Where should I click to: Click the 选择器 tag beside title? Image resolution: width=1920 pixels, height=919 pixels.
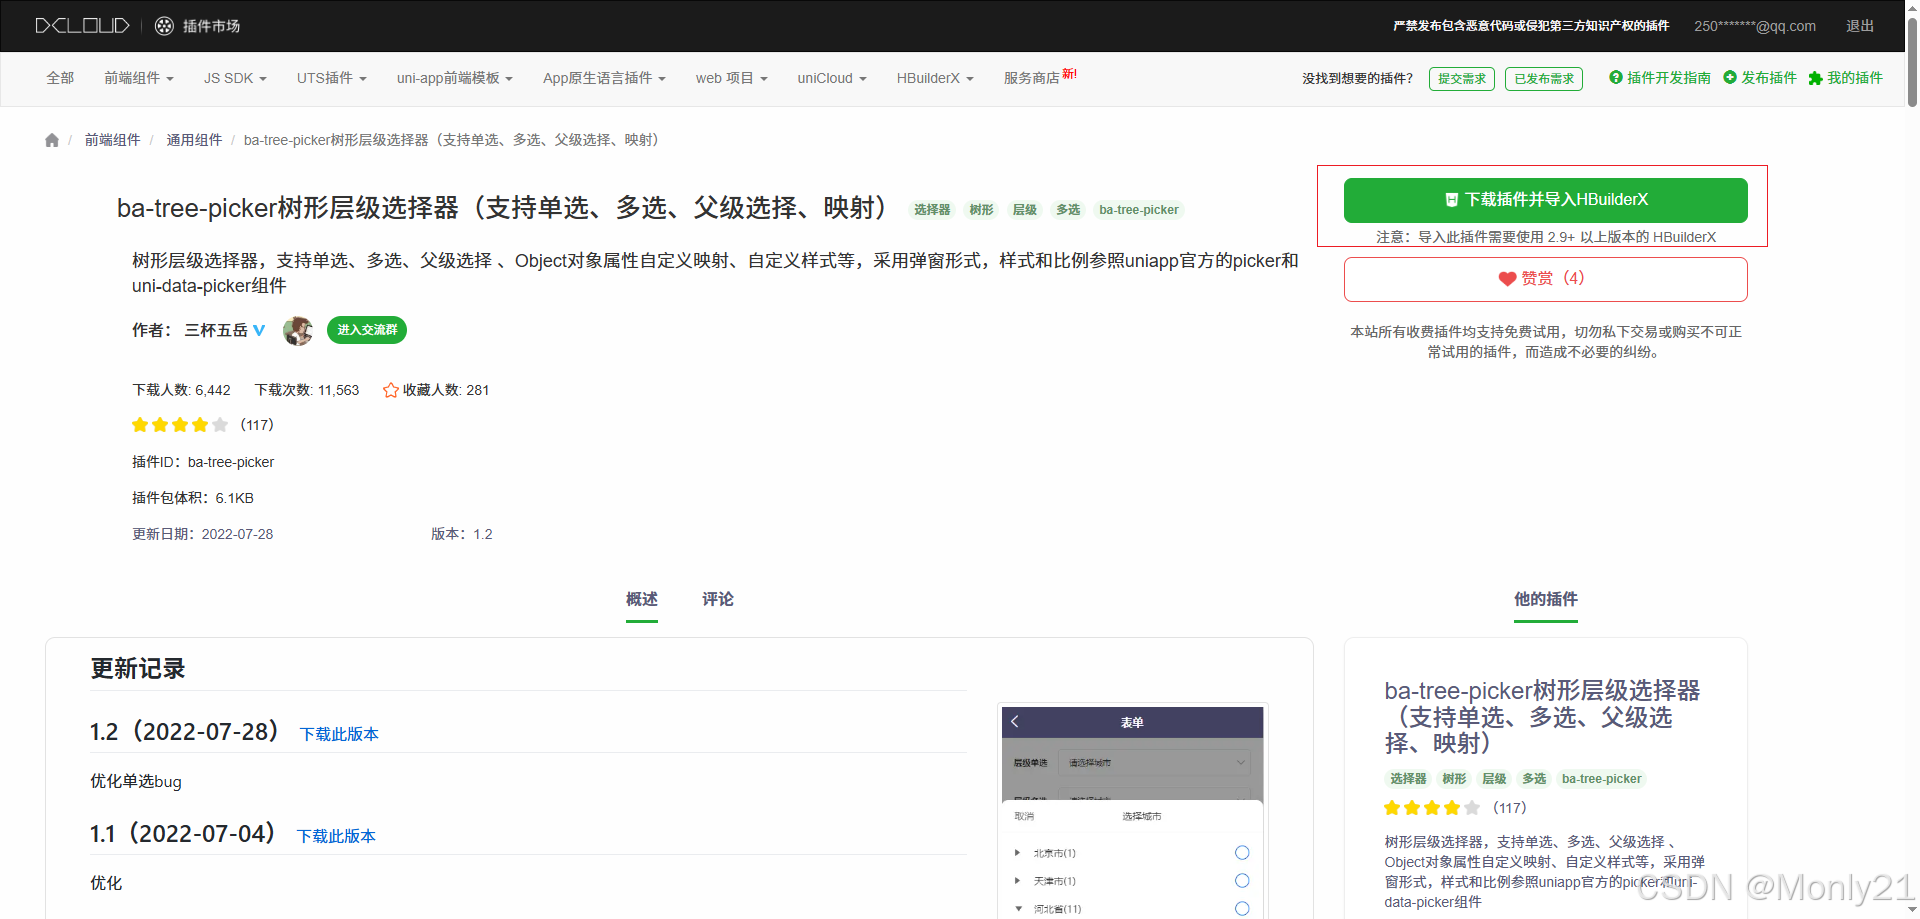pos(932,210)
